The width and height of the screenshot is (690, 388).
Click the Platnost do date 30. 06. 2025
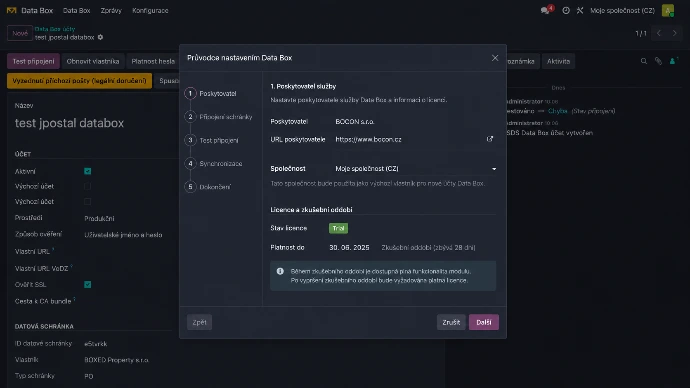click(349, 248)
